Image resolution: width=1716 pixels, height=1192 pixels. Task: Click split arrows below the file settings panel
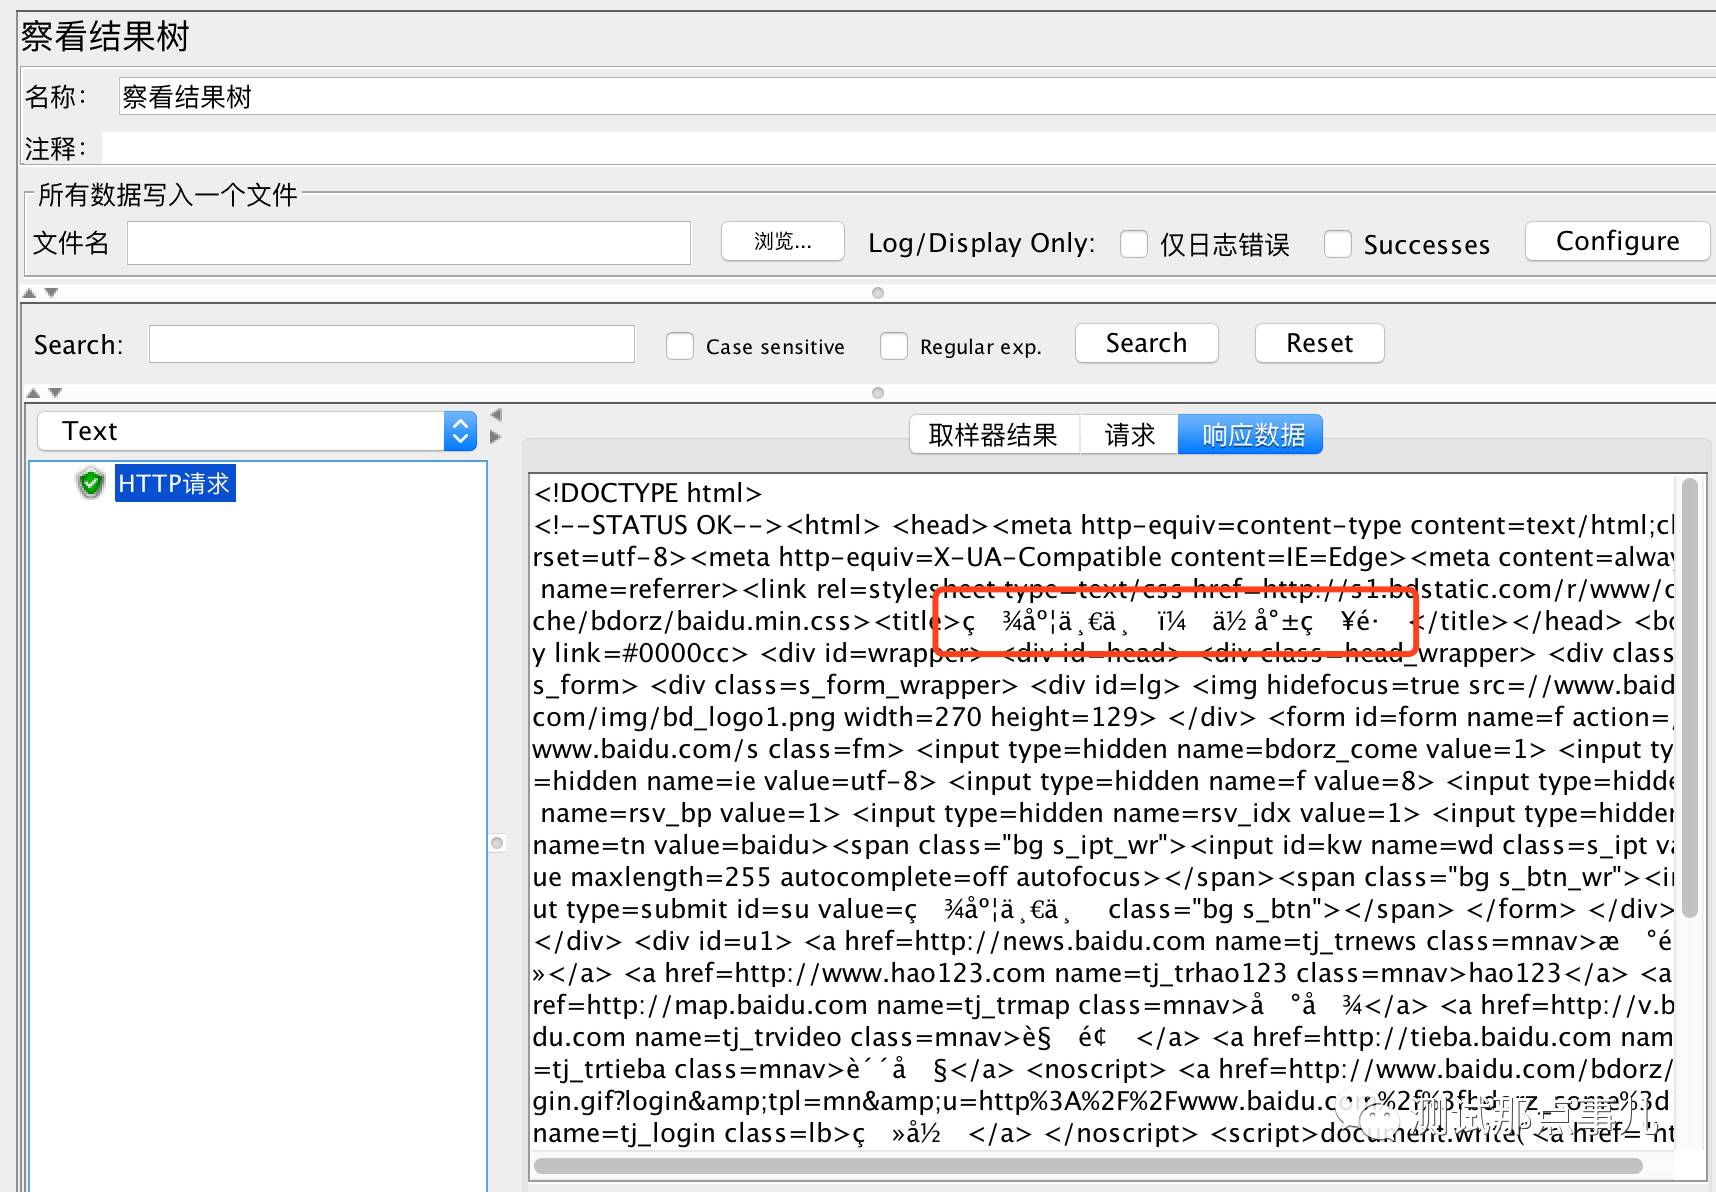41,293
